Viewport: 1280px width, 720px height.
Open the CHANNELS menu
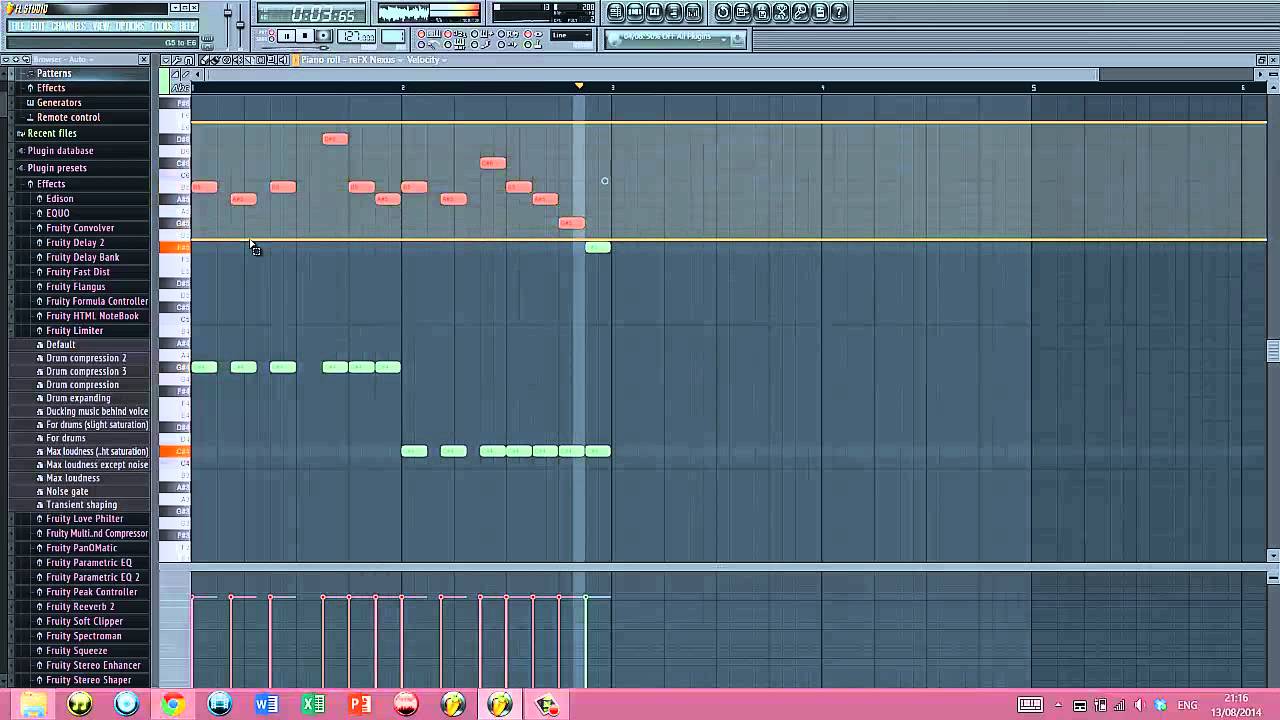tap(69, 26)
